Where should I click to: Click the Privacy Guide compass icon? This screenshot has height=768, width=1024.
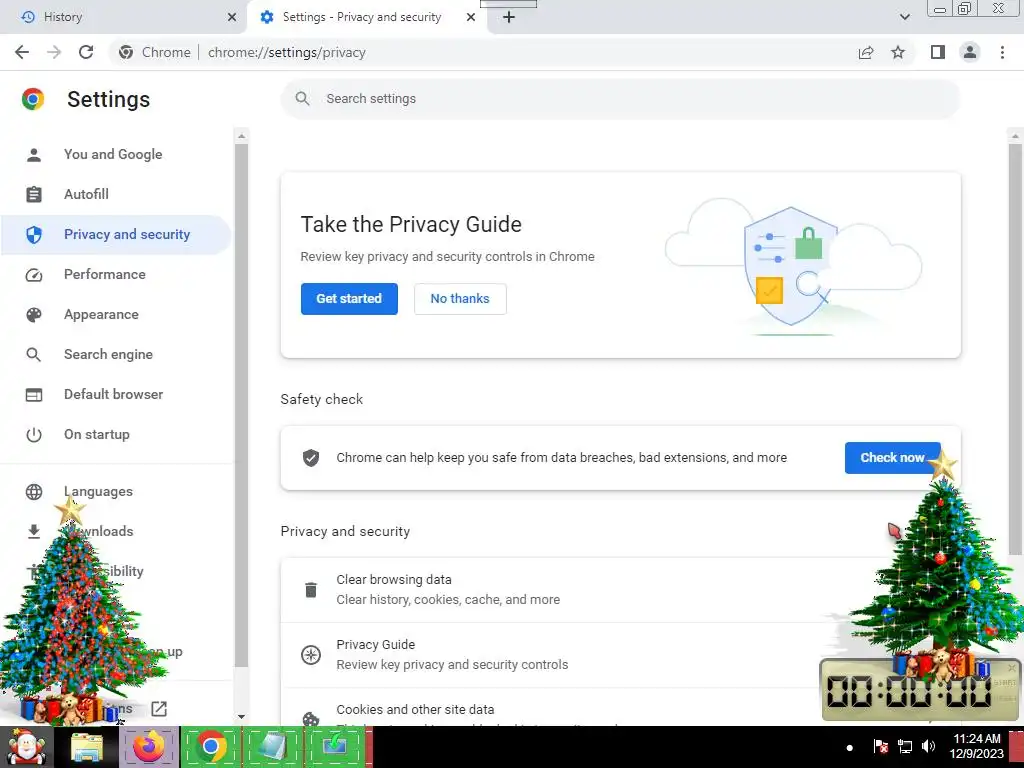tap(311, 654)
